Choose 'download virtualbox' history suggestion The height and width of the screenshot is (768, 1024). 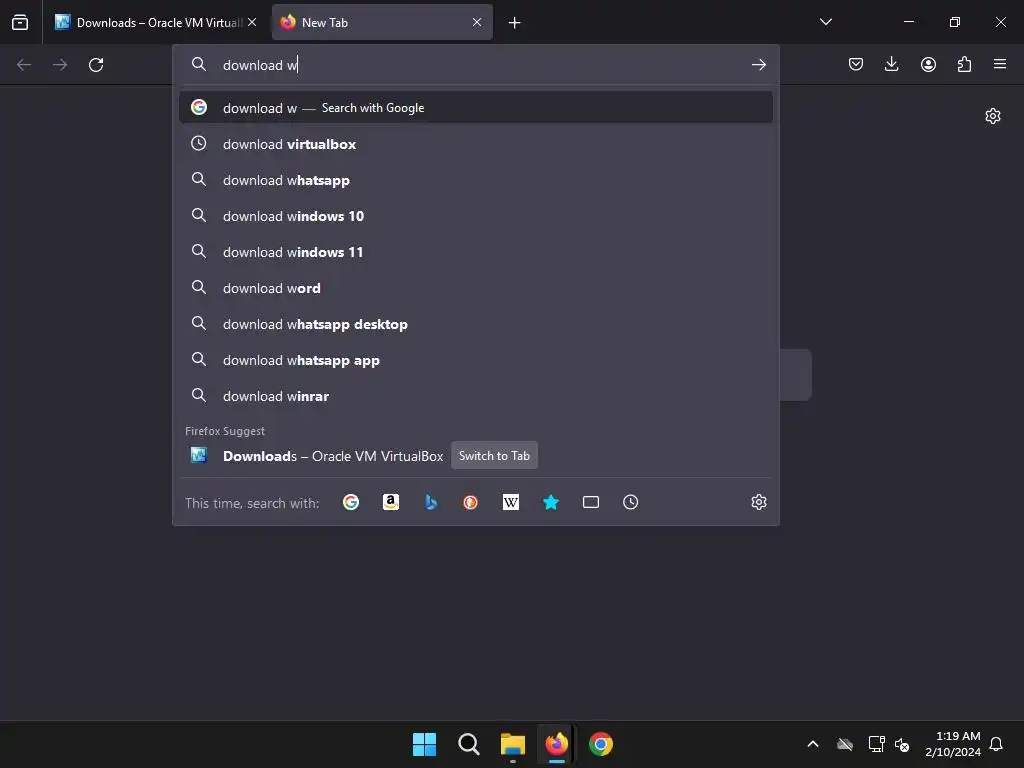point(475,144)
